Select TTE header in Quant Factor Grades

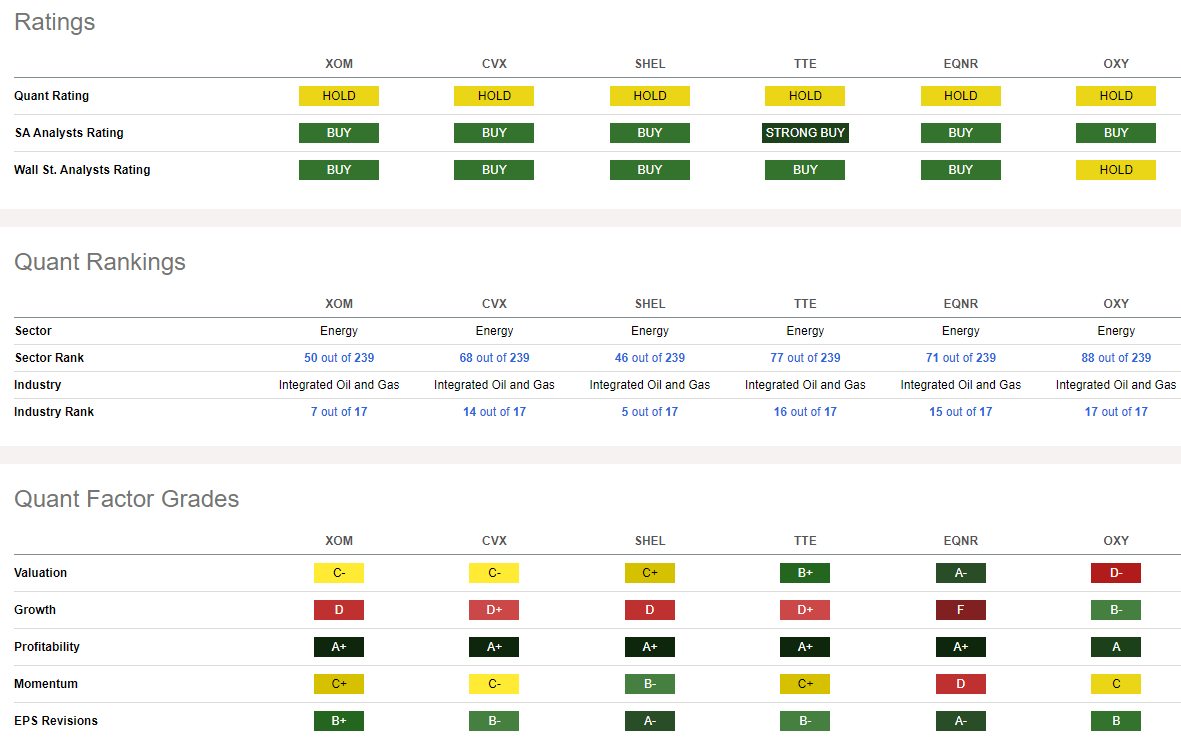[x=805, y=541]
